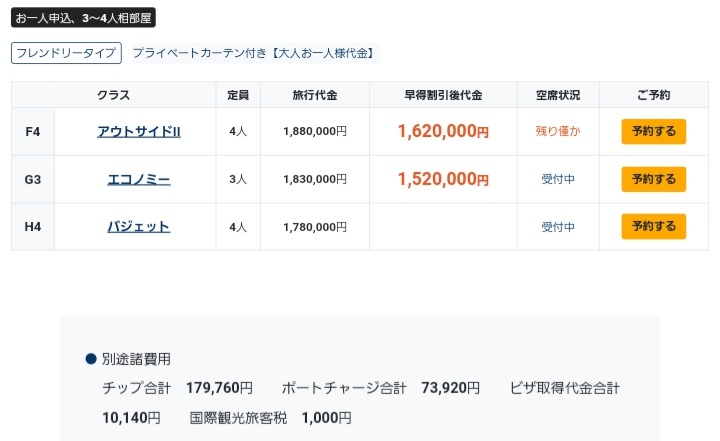Click the 別途諸費用 heading
The height and width of the screenshot is (441, 720).
[136, 359]
